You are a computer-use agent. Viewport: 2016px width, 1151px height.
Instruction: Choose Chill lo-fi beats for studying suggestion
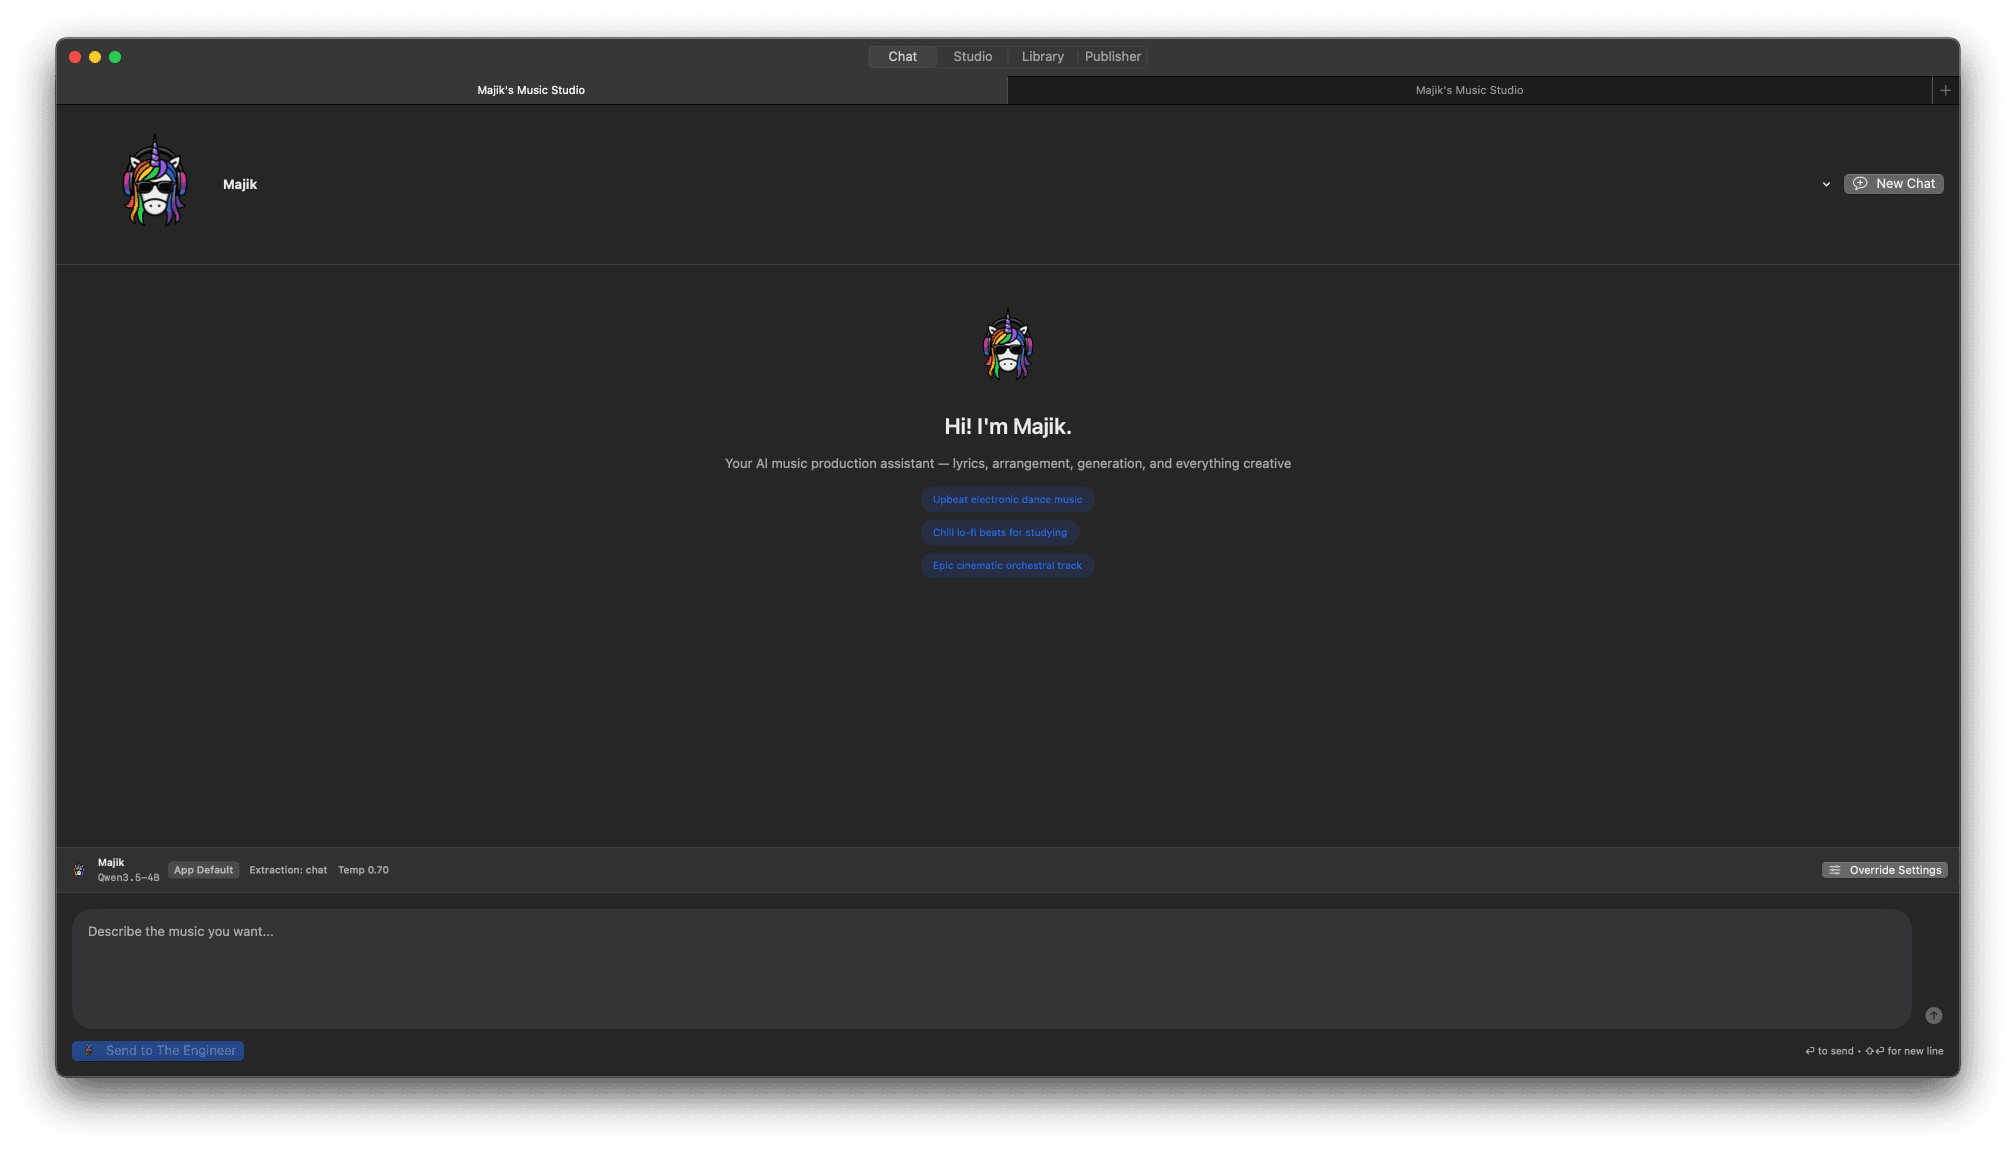click(x=999, y=533)
